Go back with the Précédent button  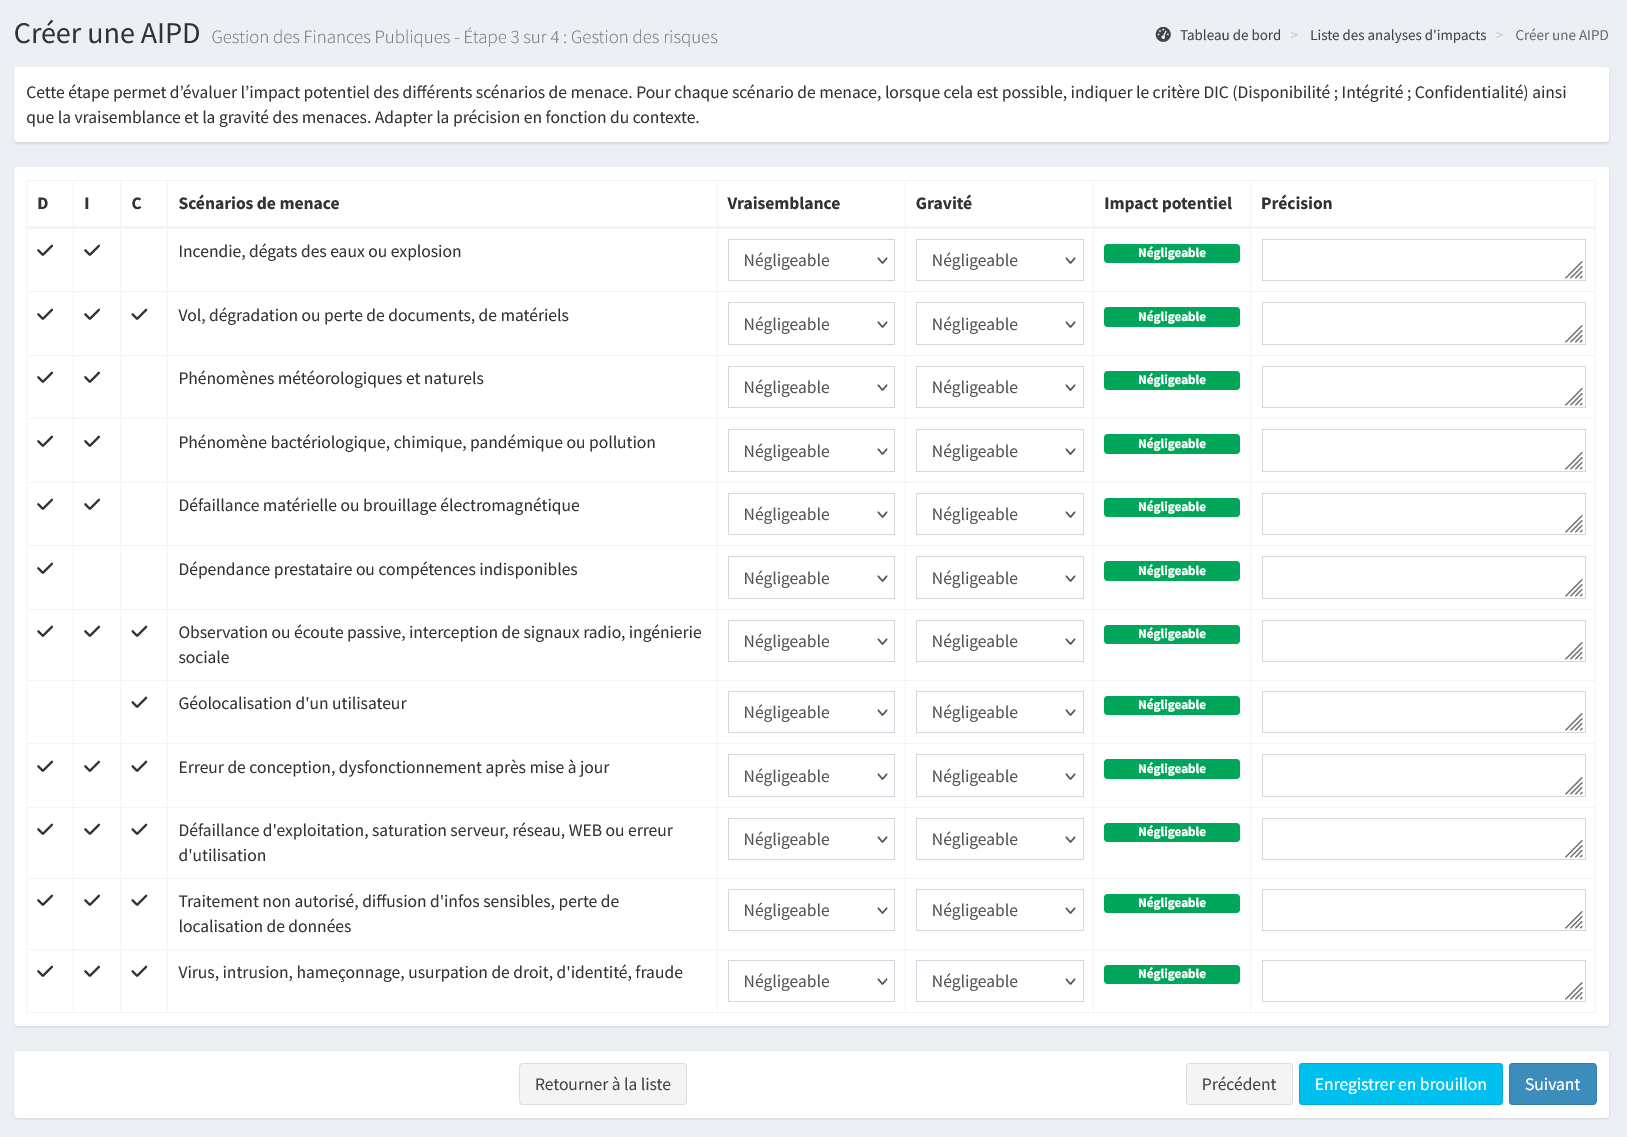point(1239,1084)
